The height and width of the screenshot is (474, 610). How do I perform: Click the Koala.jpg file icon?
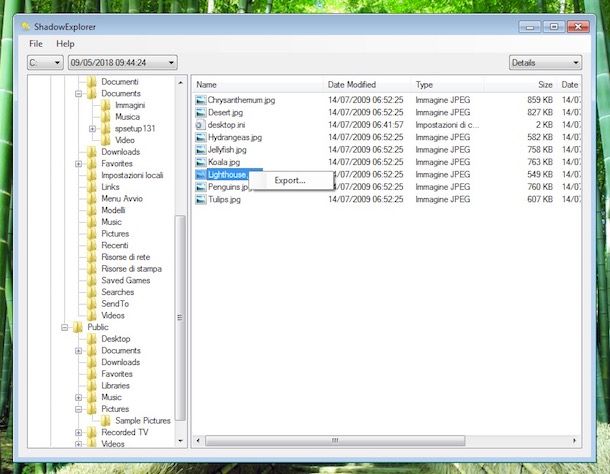point(200,162)
